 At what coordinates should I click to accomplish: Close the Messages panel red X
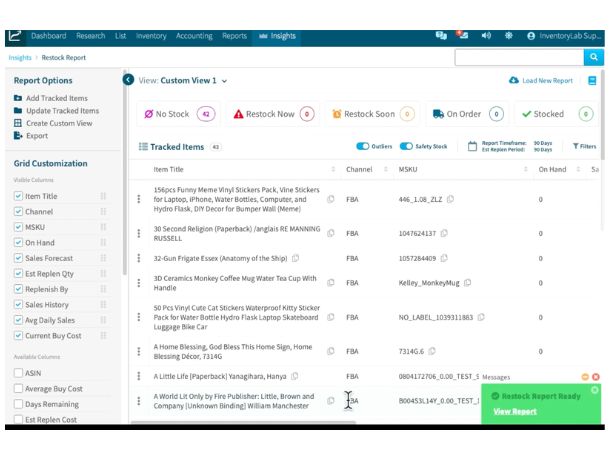pos(596,377)
